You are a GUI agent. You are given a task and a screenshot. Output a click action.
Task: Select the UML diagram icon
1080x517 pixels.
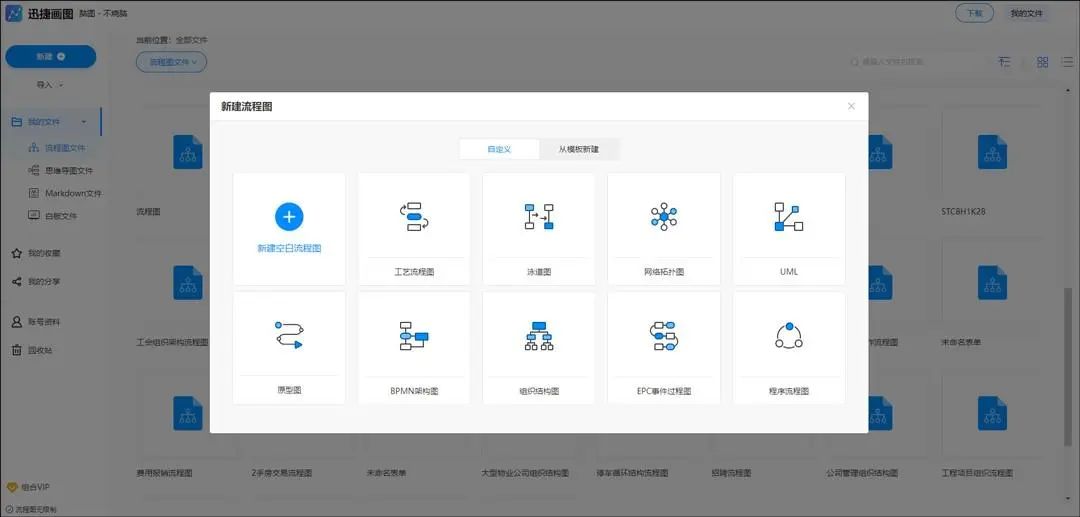coord(789,216)
